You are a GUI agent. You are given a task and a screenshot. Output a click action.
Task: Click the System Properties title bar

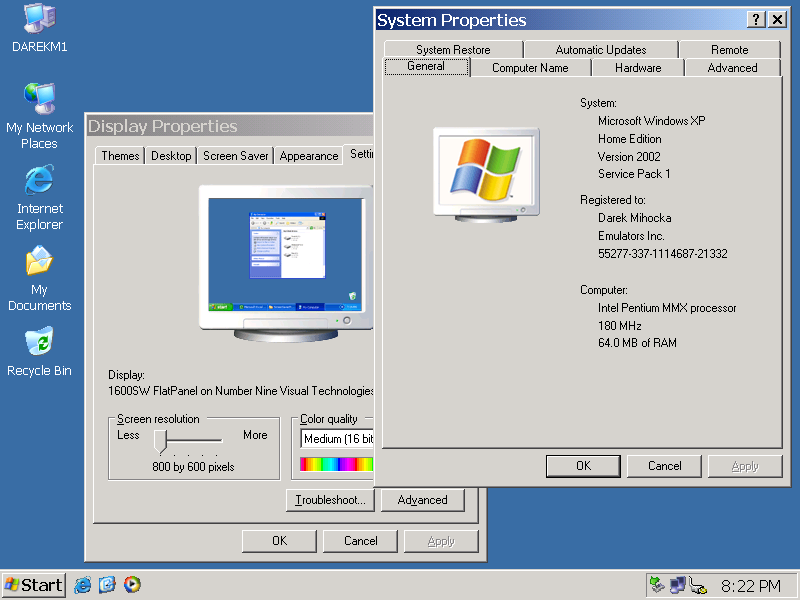561,20
